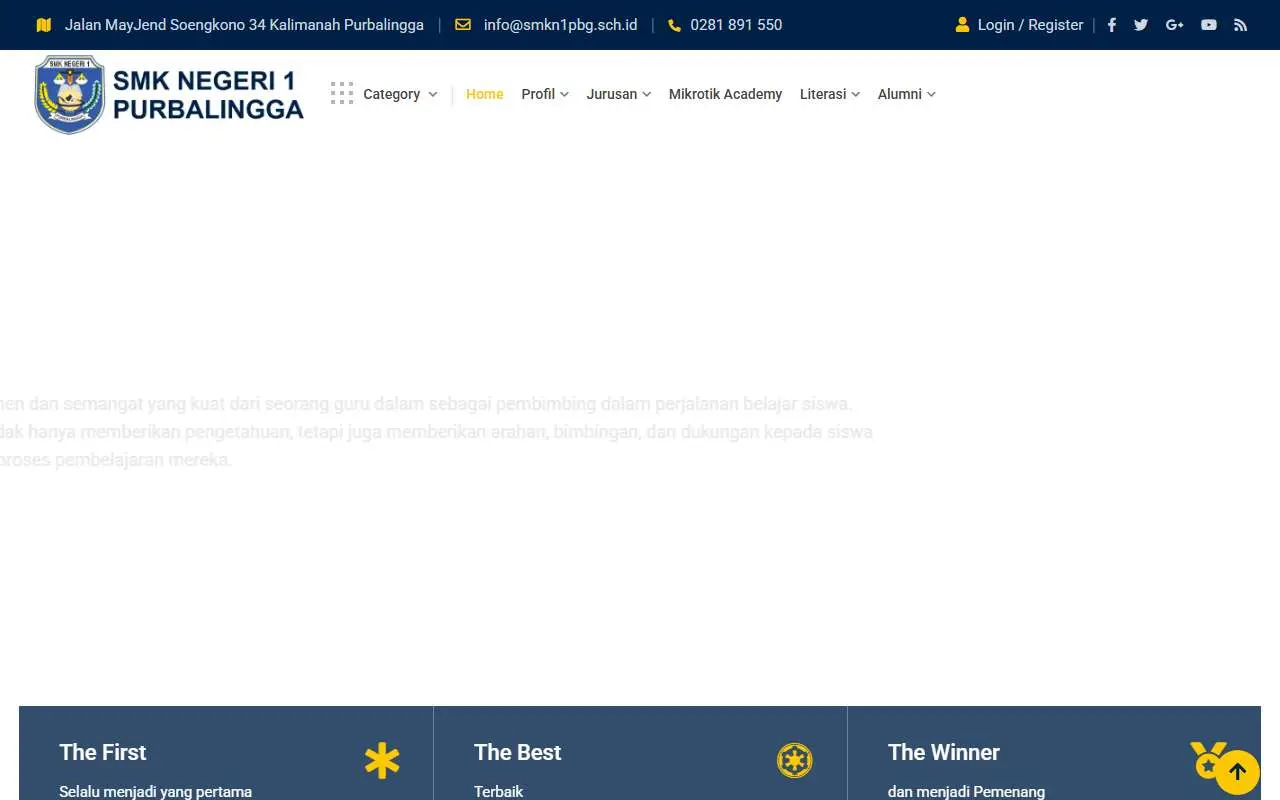Expand the Literasi menu chevron
This screenshot has width=1280, height=800.
855,94
